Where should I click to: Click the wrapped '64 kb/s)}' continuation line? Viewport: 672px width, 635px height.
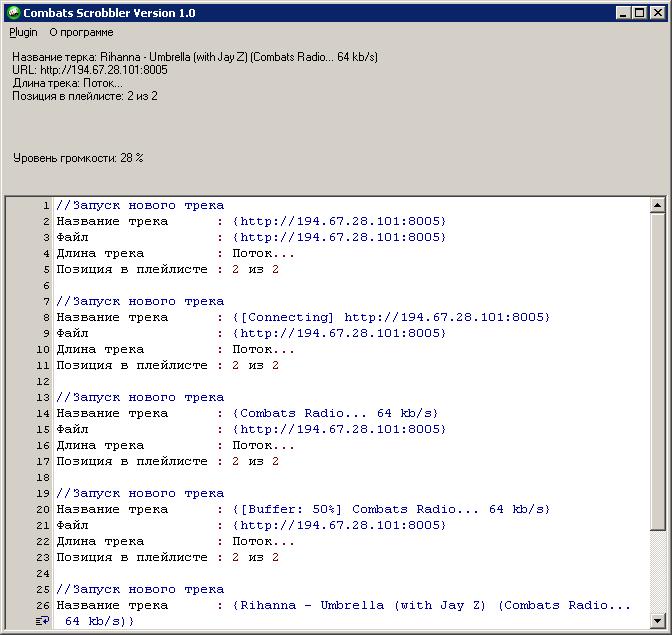pos(99,621)
